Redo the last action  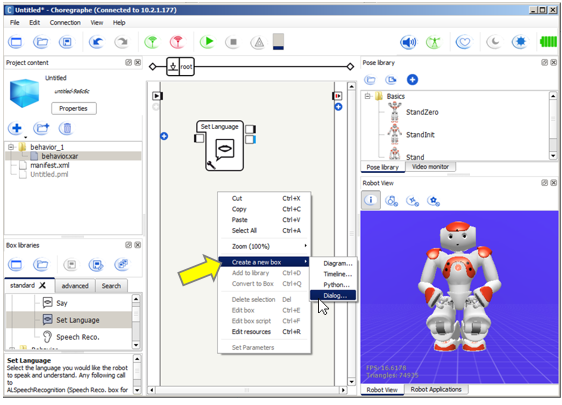coord(122,42)
